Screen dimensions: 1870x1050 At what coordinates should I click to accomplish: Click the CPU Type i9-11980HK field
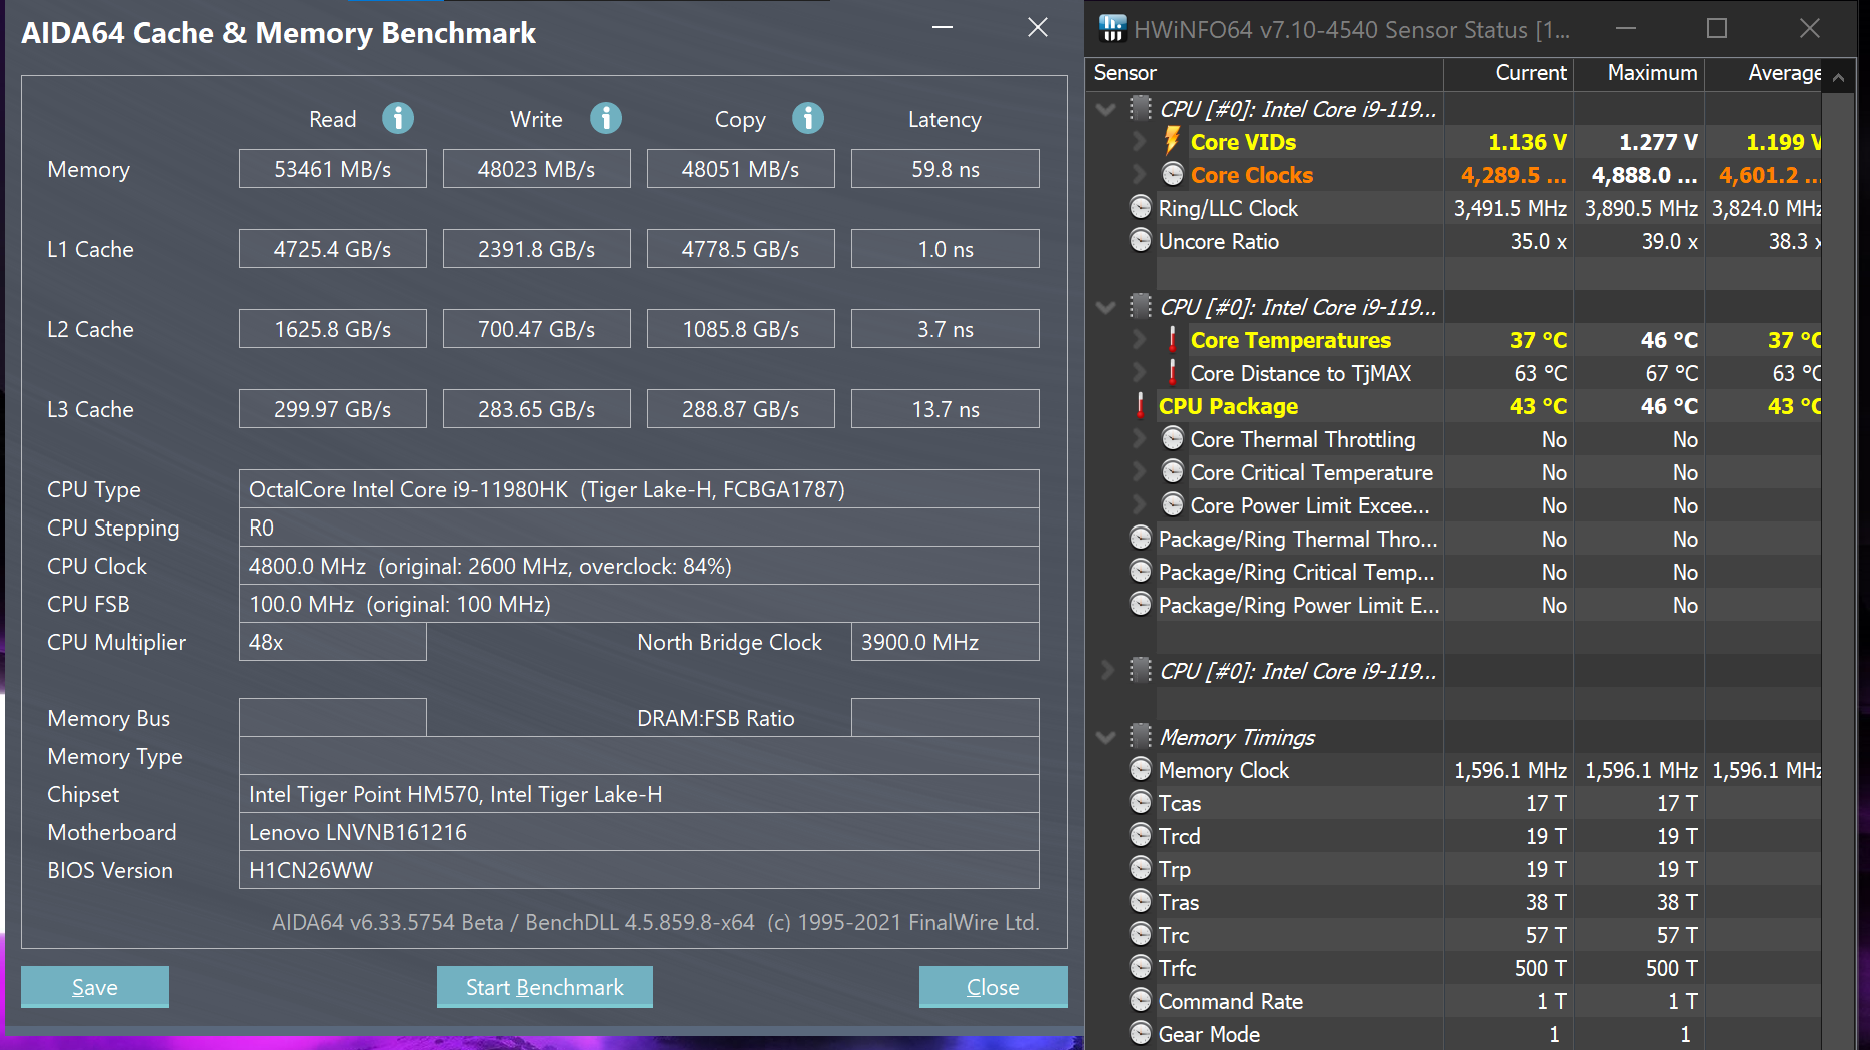pyautogui.click(x=639, y=489)
